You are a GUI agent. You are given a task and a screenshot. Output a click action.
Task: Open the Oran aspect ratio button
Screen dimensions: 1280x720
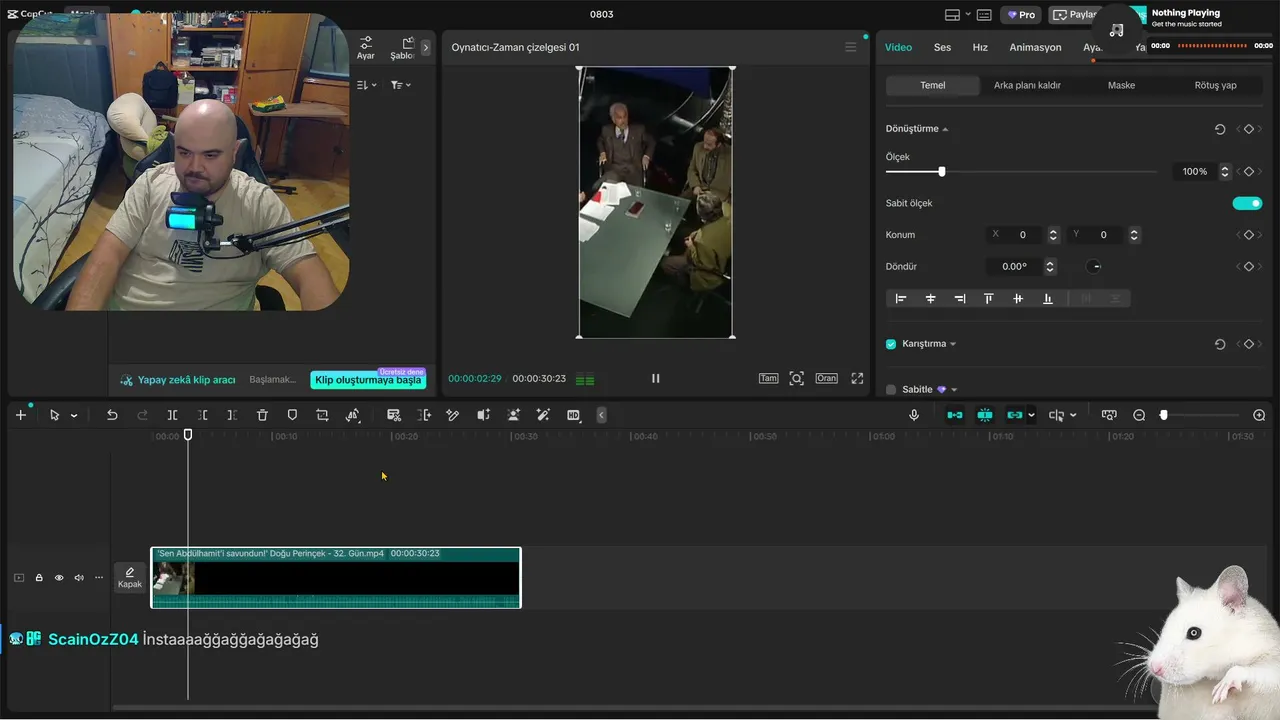(x=826, y=378)
